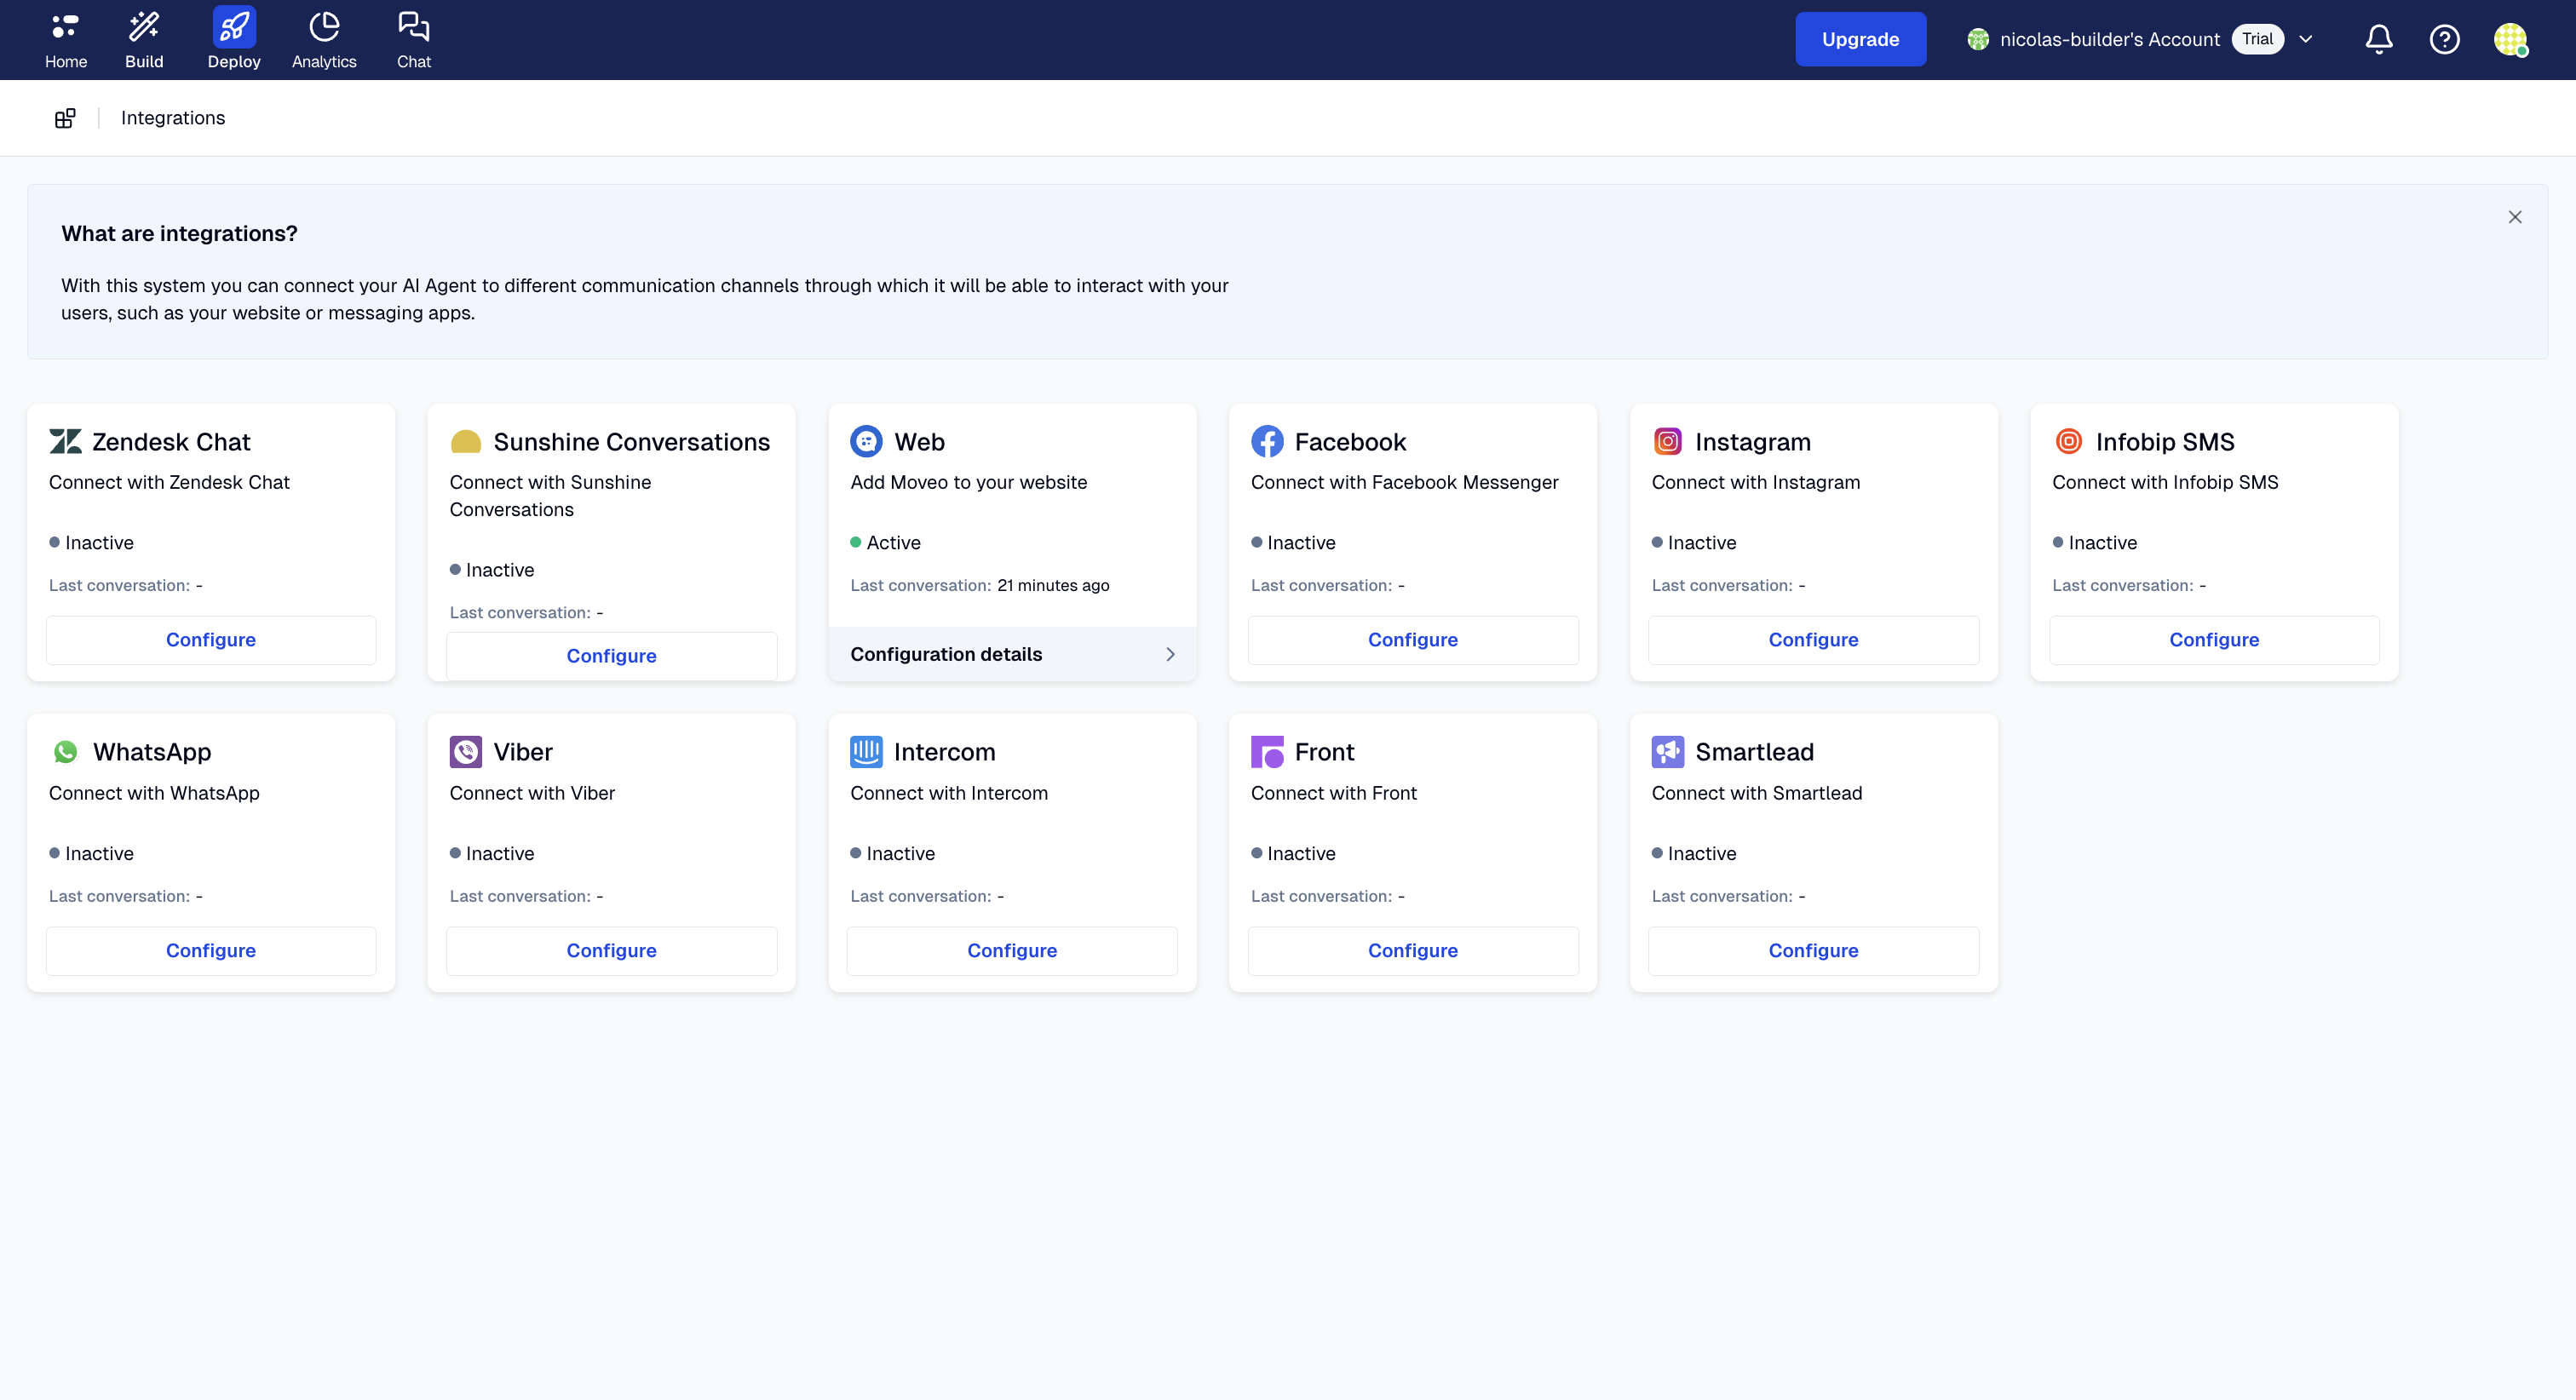This screenshot has height=1400, width=2576.
Task: Configure the Infobip SMS integration
Action: click(x=2214, y=640)
